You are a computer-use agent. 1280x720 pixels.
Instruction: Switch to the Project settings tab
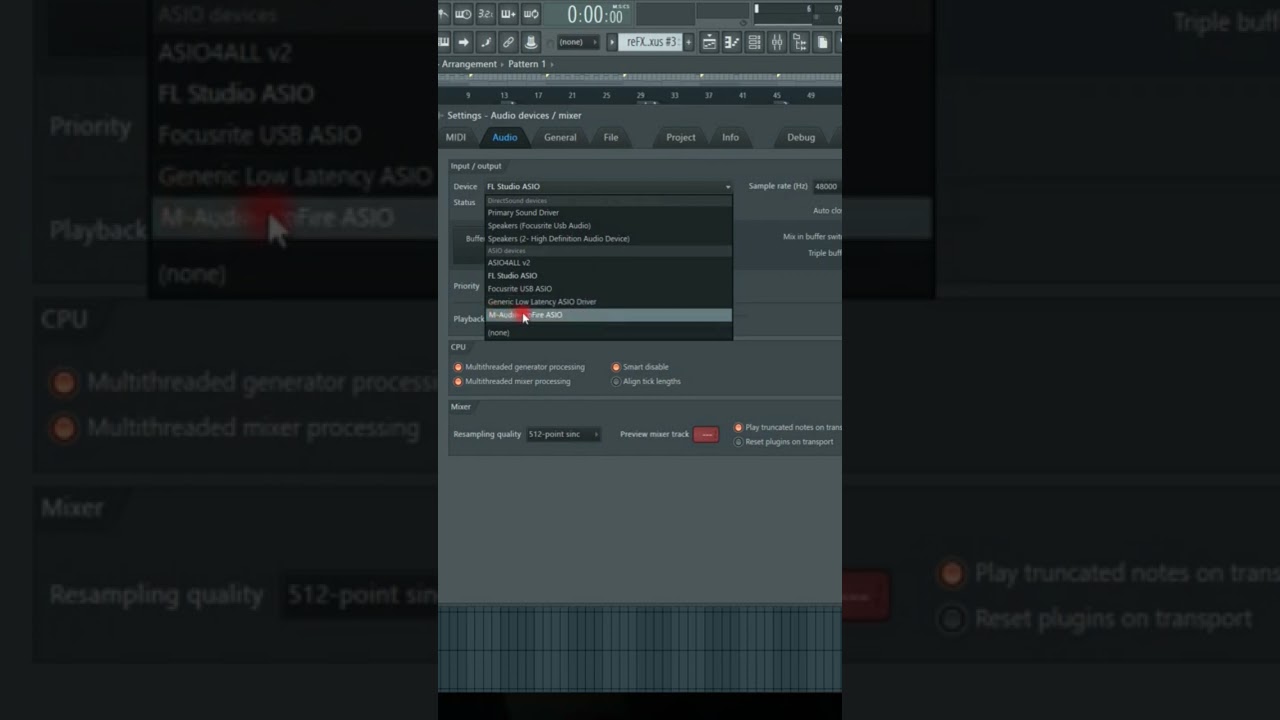point(681,138)
